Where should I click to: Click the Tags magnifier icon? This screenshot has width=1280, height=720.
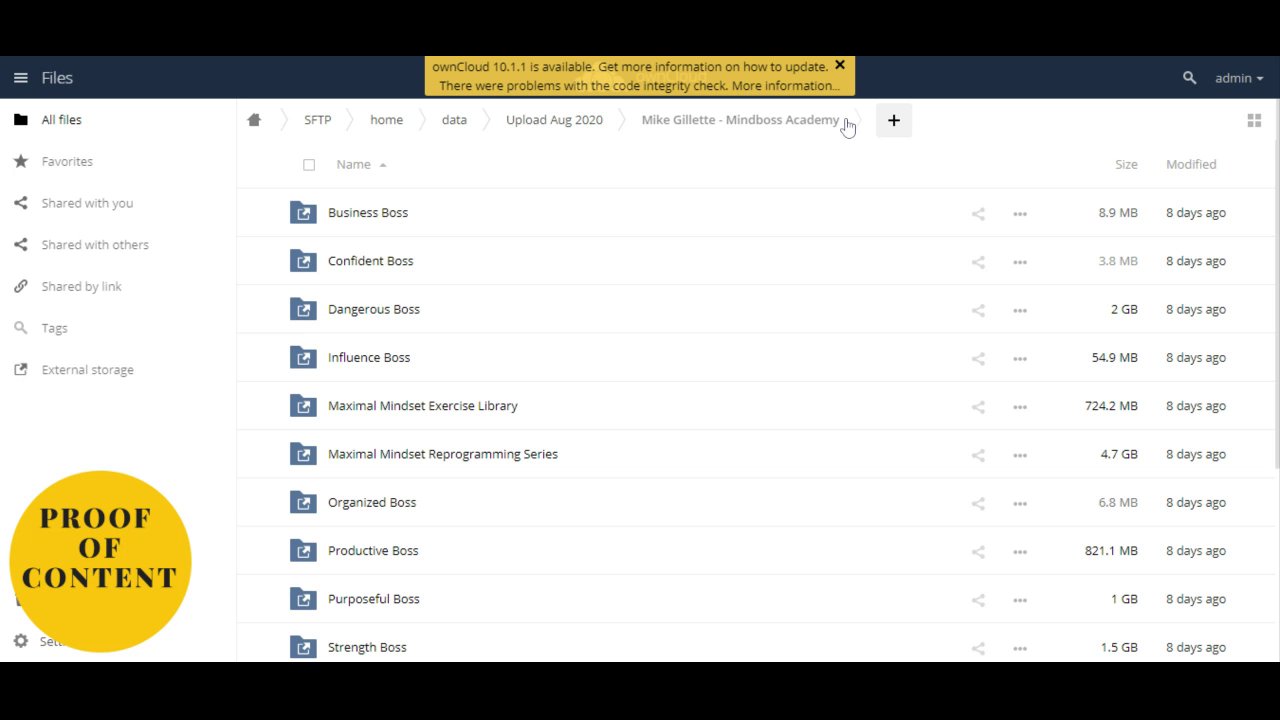click(x=20, y=328)
